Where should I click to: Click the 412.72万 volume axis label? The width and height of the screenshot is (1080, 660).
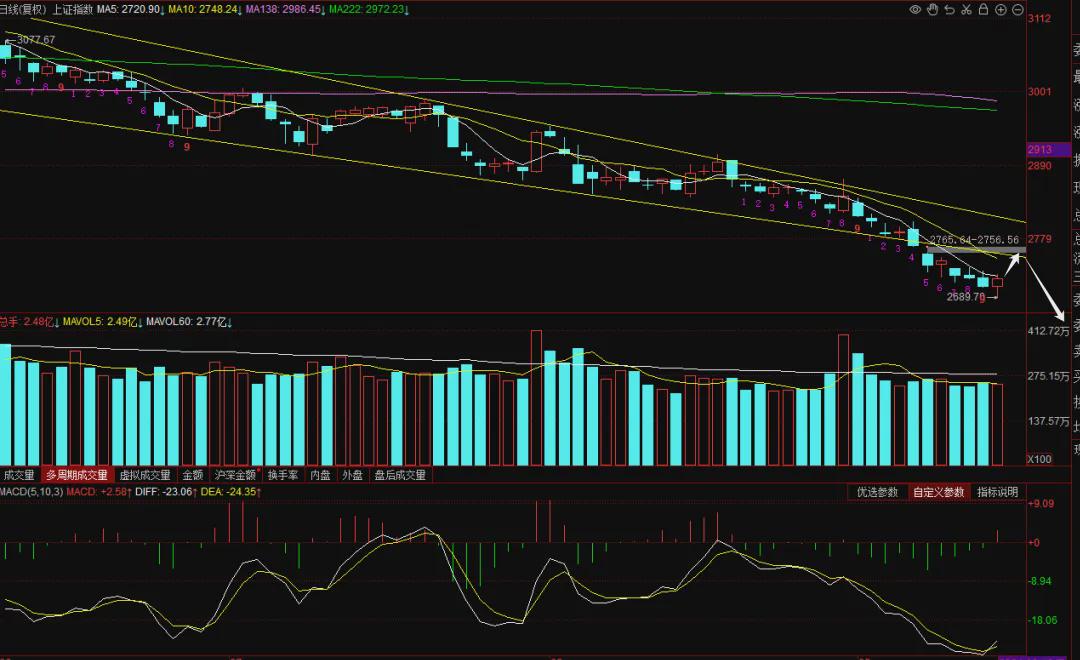point(1048,331)
